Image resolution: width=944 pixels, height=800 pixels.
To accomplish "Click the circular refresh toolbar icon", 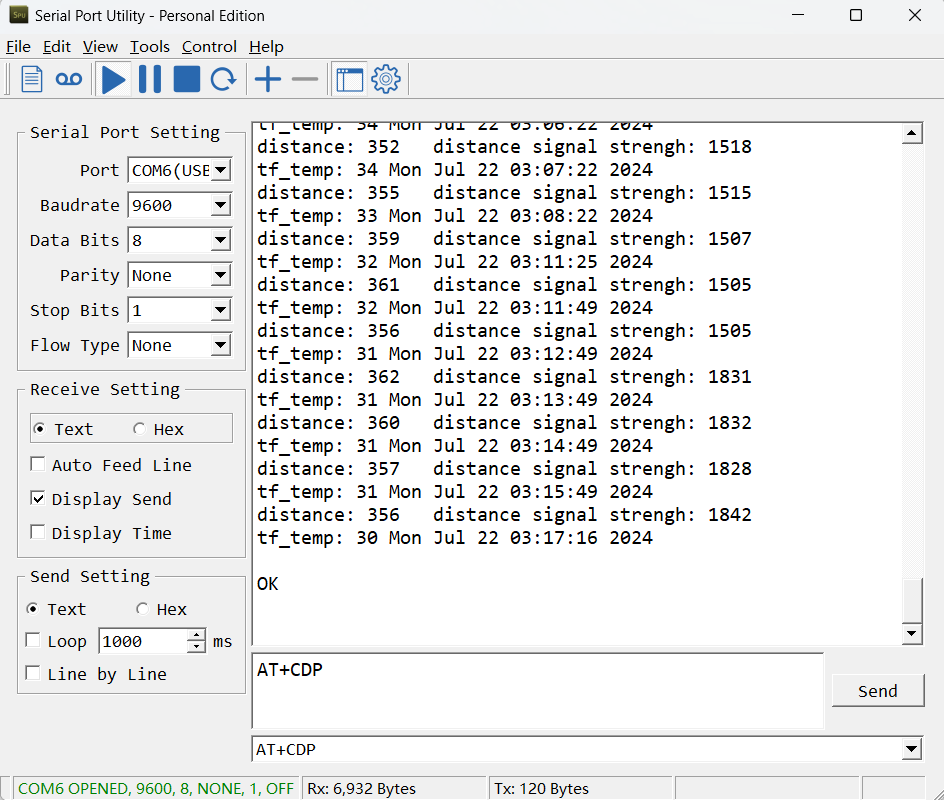I will click(223, 79).
